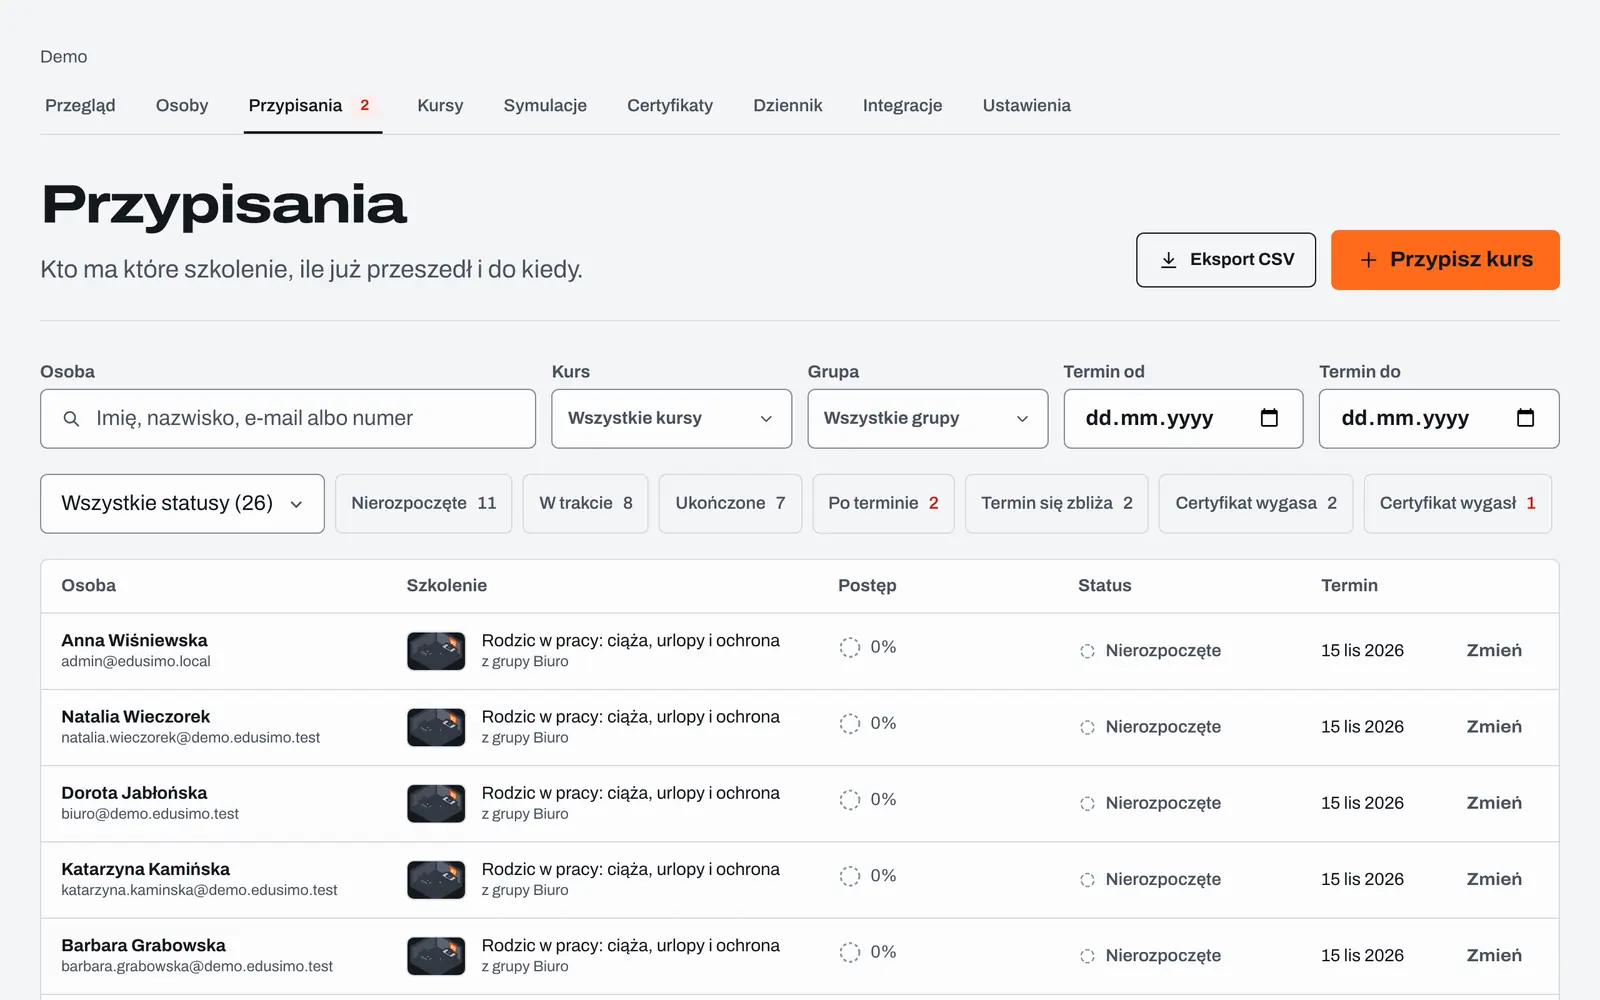Click Zmień for Barbara Grabowska
This screenshot has width=1600, height=1000.
pos(1494,955)
